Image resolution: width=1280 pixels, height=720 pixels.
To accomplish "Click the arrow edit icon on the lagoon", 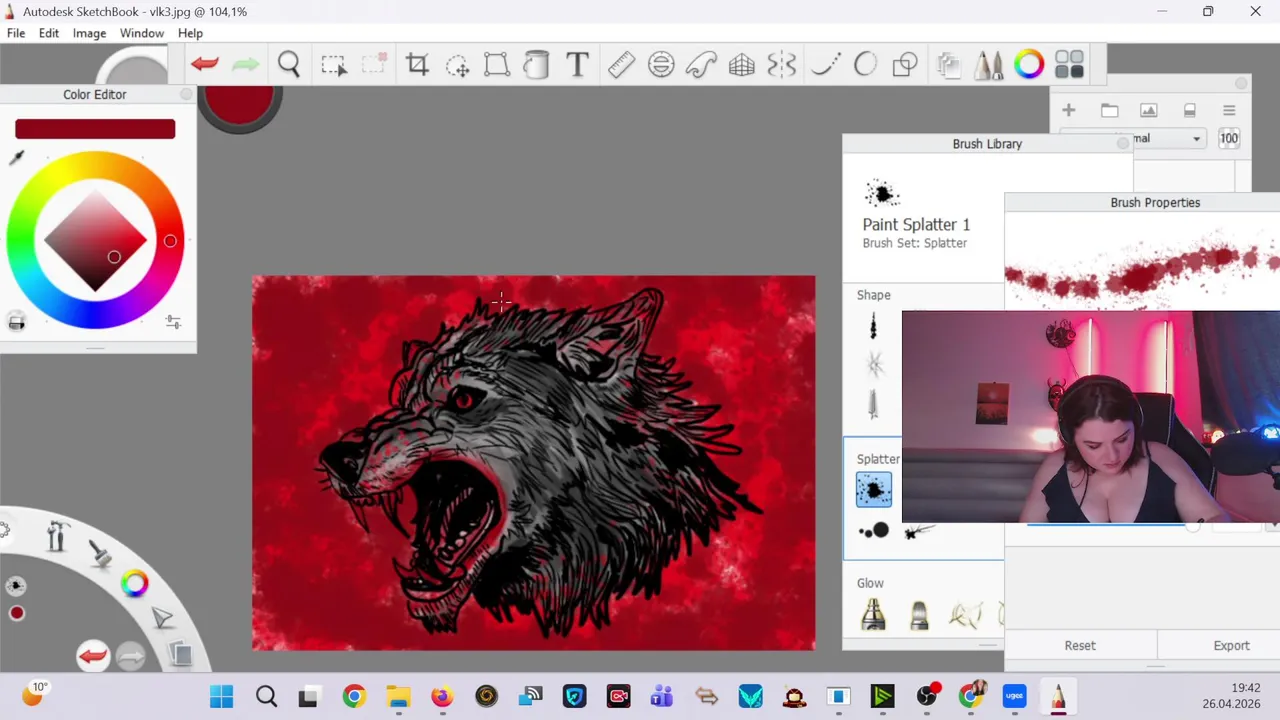I will [162, 618].
